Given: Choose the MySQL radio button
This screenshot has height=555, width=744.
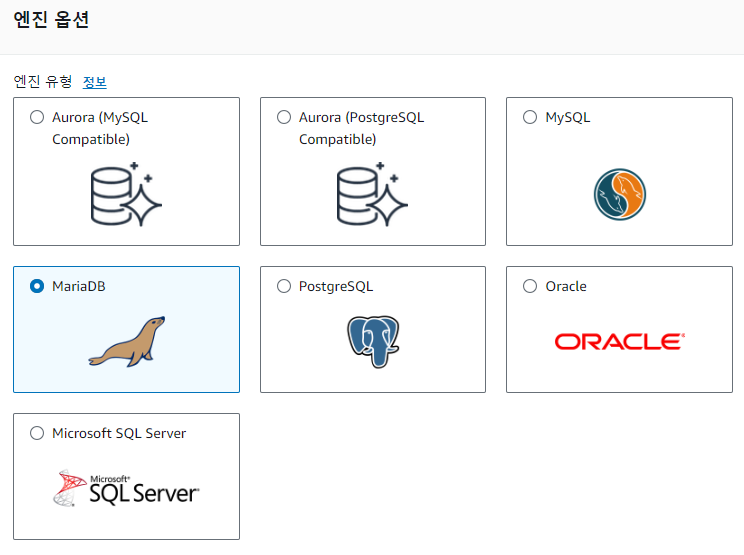Looking at the screenshot, I should 530,117.
